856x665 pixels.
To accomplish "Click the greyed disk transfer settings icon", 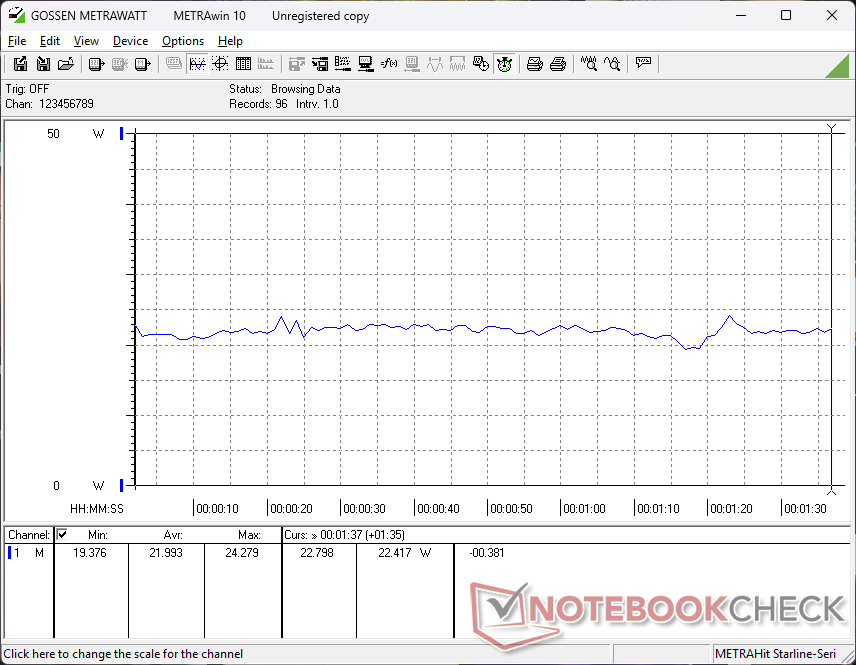I will click(x=296, y=64).
